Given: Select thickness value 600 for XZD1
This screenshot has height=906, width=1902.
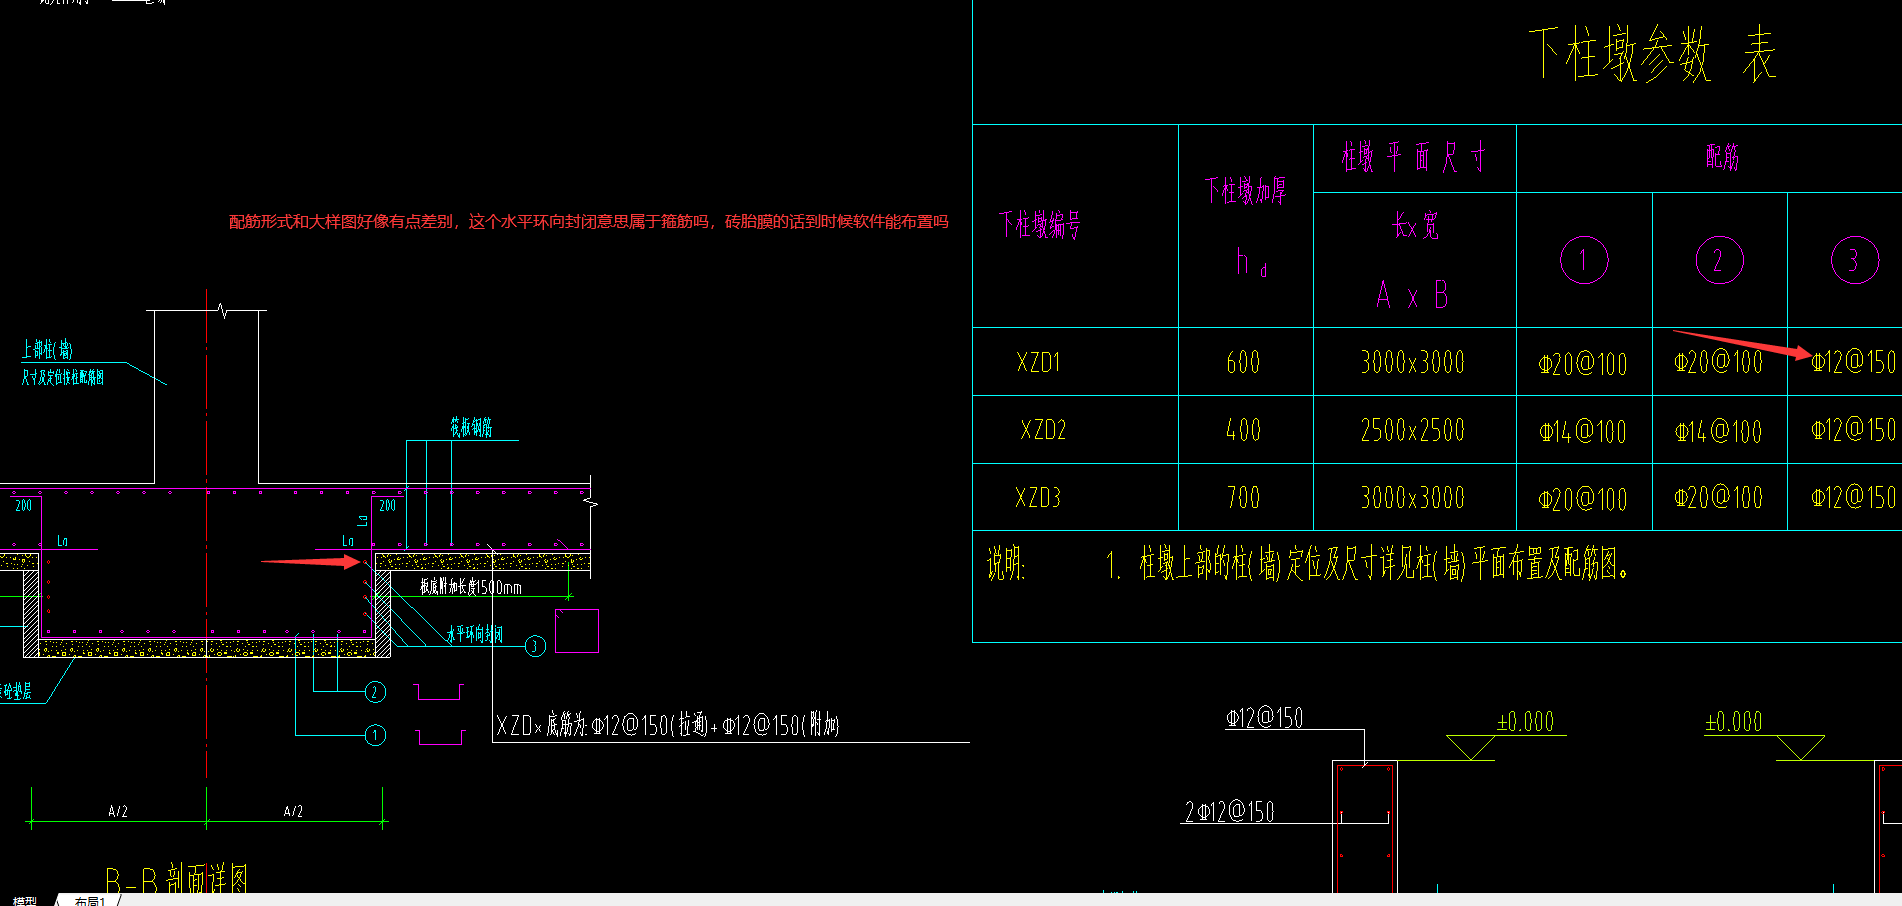Looking at the screenshot, I should click(1243, 362).
